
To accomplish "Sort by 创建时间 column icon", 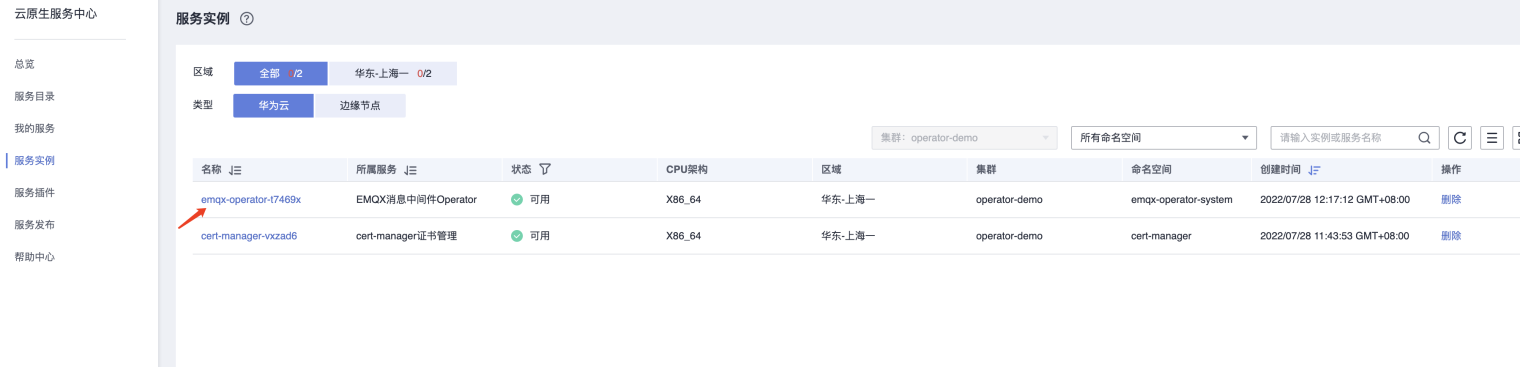I will [1314, 170].
